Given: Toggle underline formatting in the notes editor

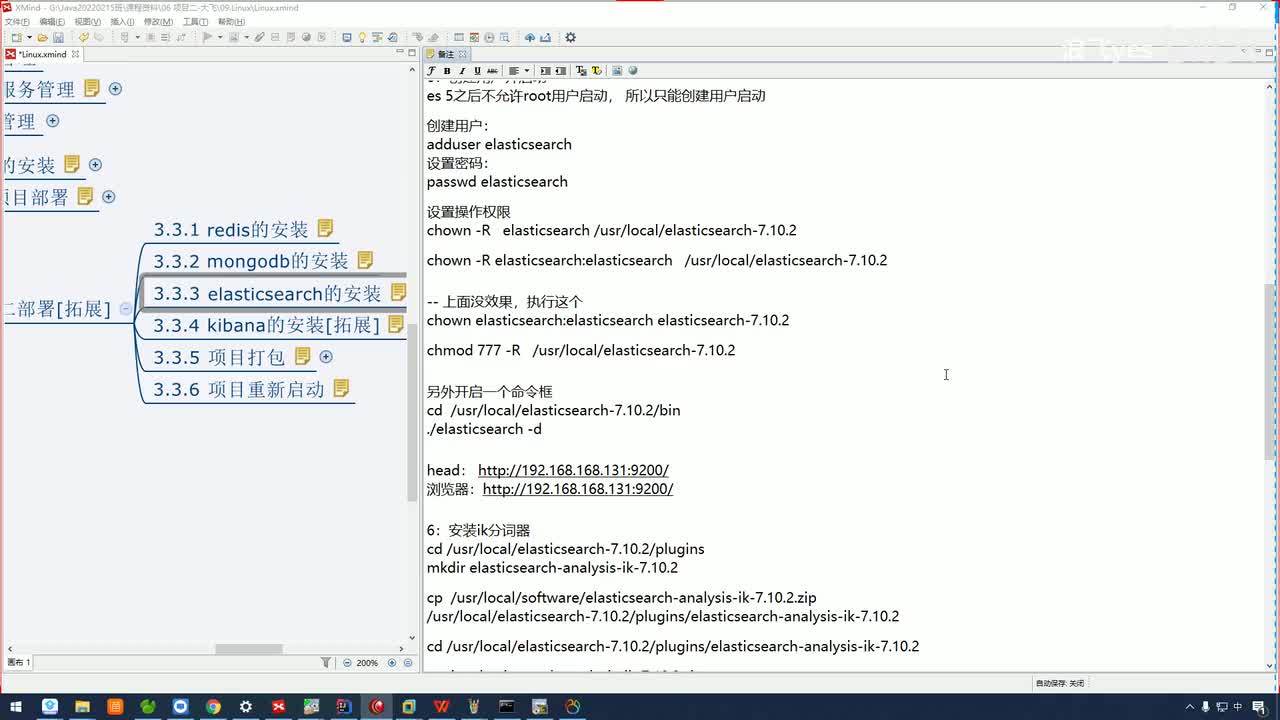Looking at the screenshot, I should [477, 71].
